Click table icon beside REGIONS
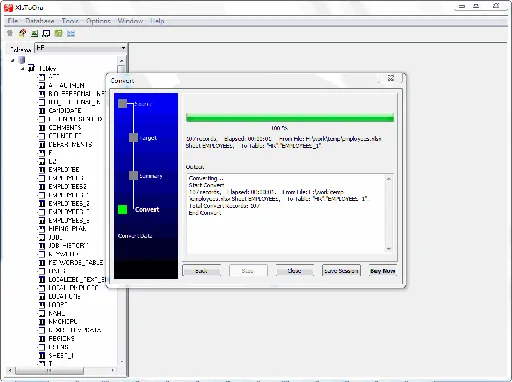This screenshot has height=382, width=512. 42,339
